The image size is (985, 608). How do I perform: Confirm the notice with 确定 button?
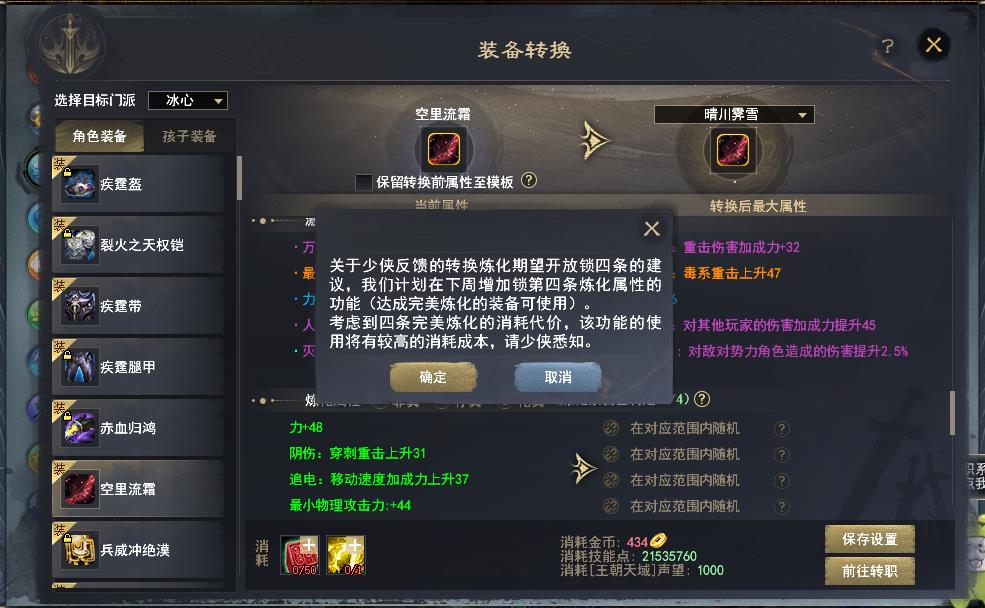coord(433,377)
